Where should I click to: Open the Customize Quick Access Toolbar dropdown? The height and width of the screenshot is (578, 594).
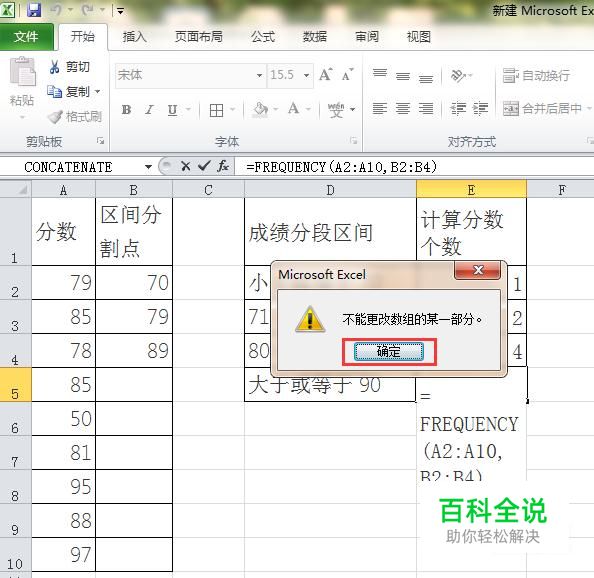point(120,11)
